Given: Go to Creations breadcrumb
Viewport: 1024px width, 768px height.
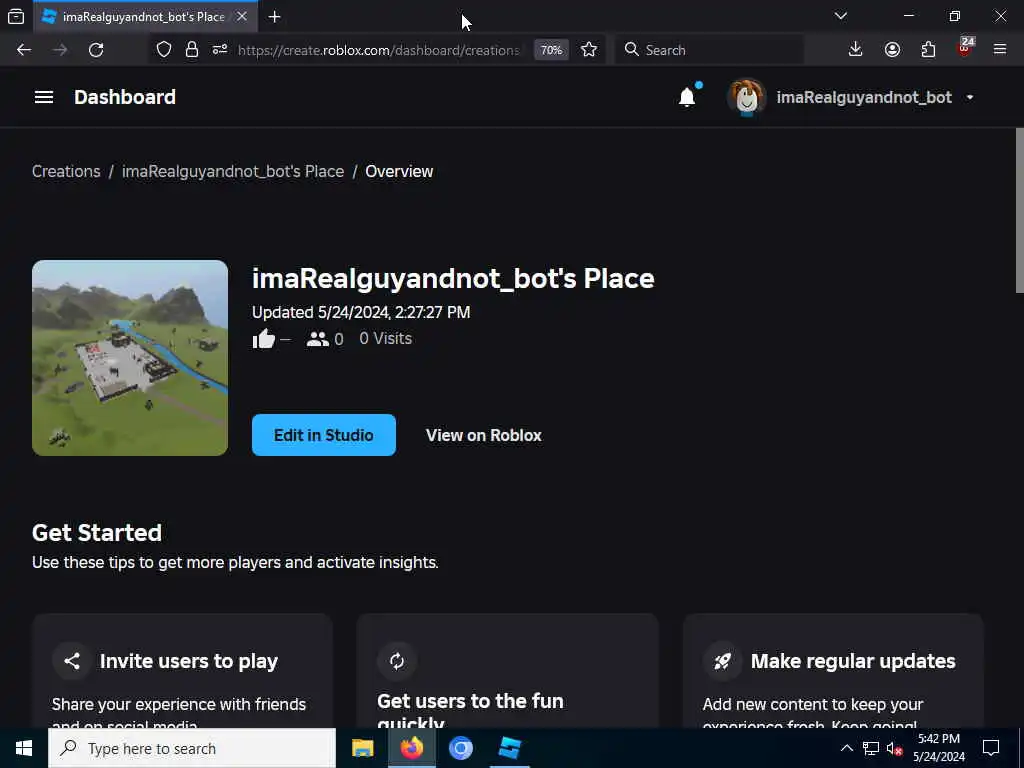Looking at the screenshot, I should click(x=66, y=171).
